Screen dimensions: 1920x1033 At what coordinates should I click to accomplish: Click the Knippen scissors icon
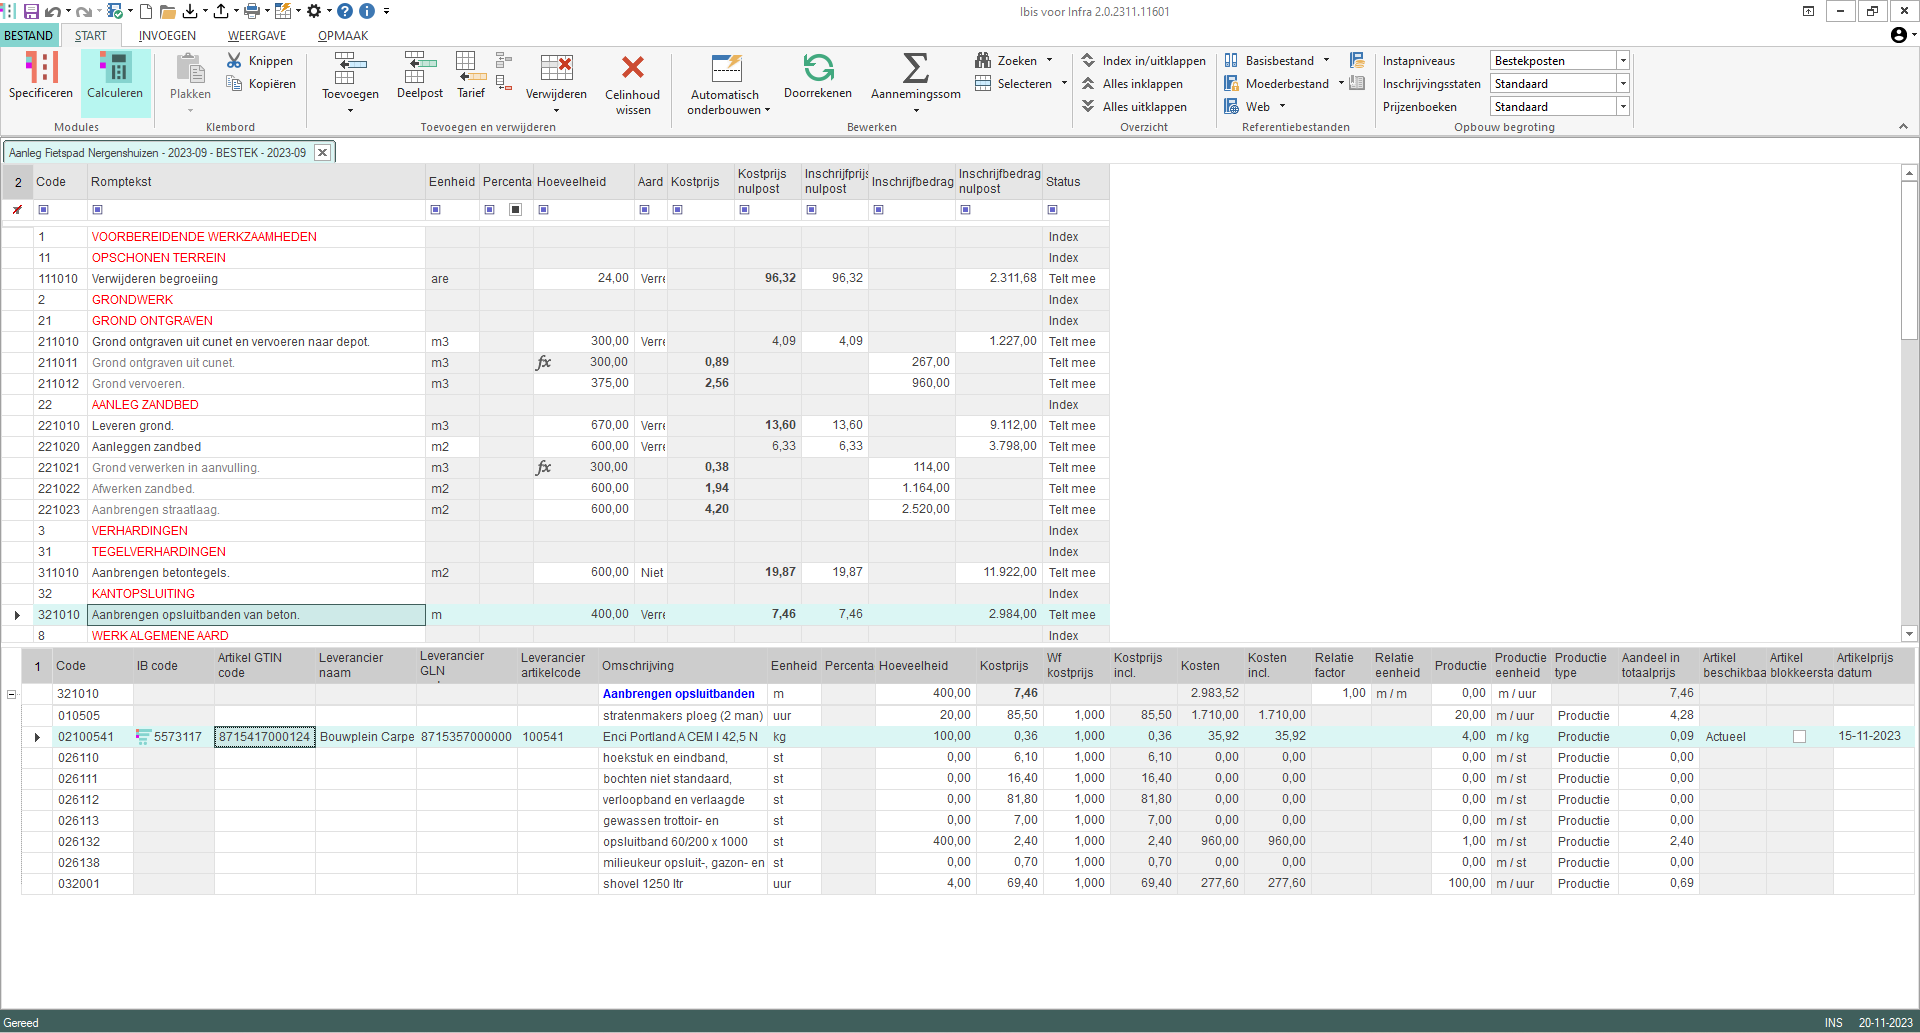point(234,61)
